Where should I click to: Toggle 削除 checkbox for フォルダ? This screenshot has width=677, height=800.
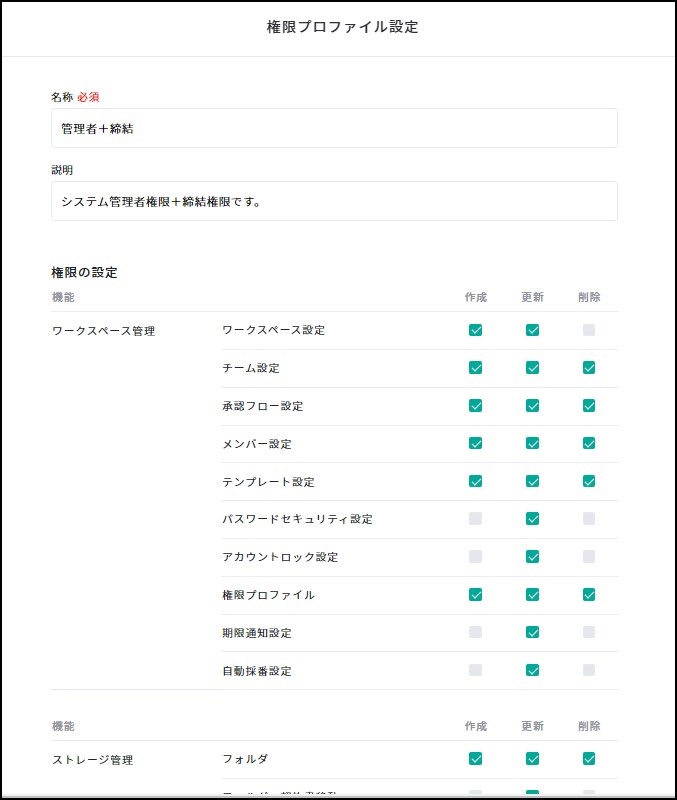tap(589, 759)
